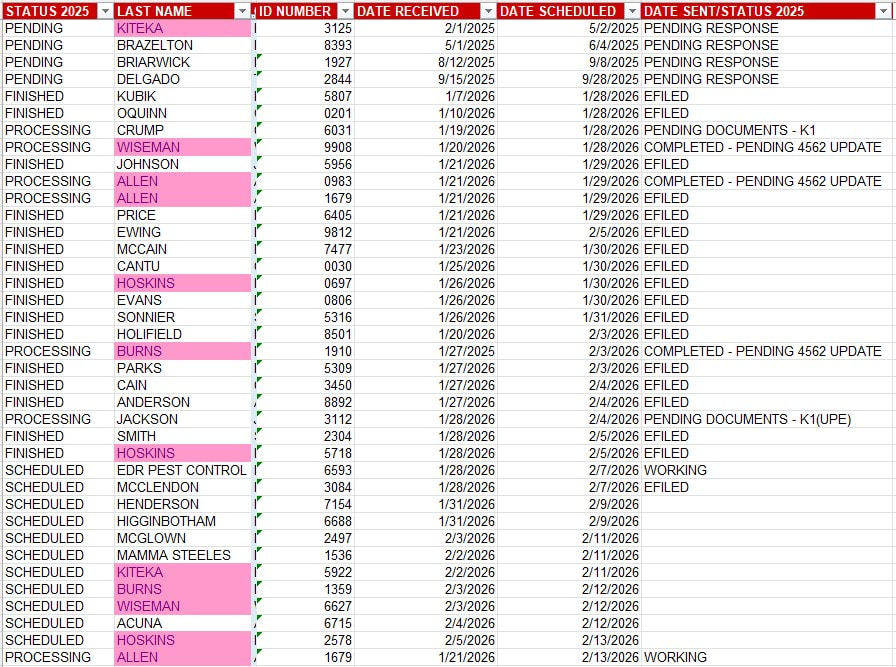896x667 pixels.
Task: Click the HOLIFIELD last name cell
Action: tap(149, 334)
